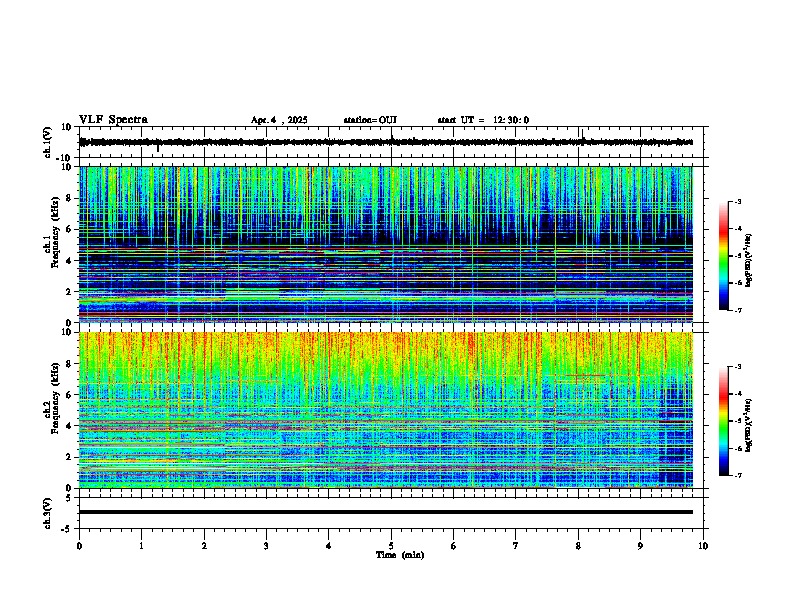
Task: Click the "station=OUI" header label
Action: [370, 120]
